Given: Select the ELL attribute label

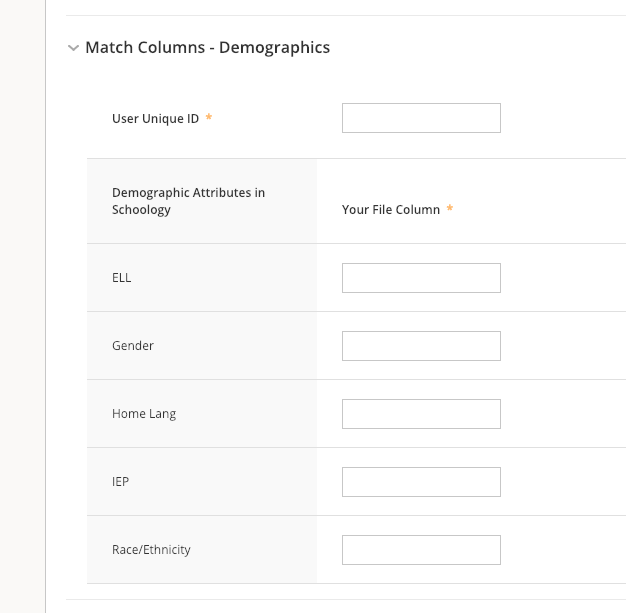Looking at the screenshot, I should (121, 278).
